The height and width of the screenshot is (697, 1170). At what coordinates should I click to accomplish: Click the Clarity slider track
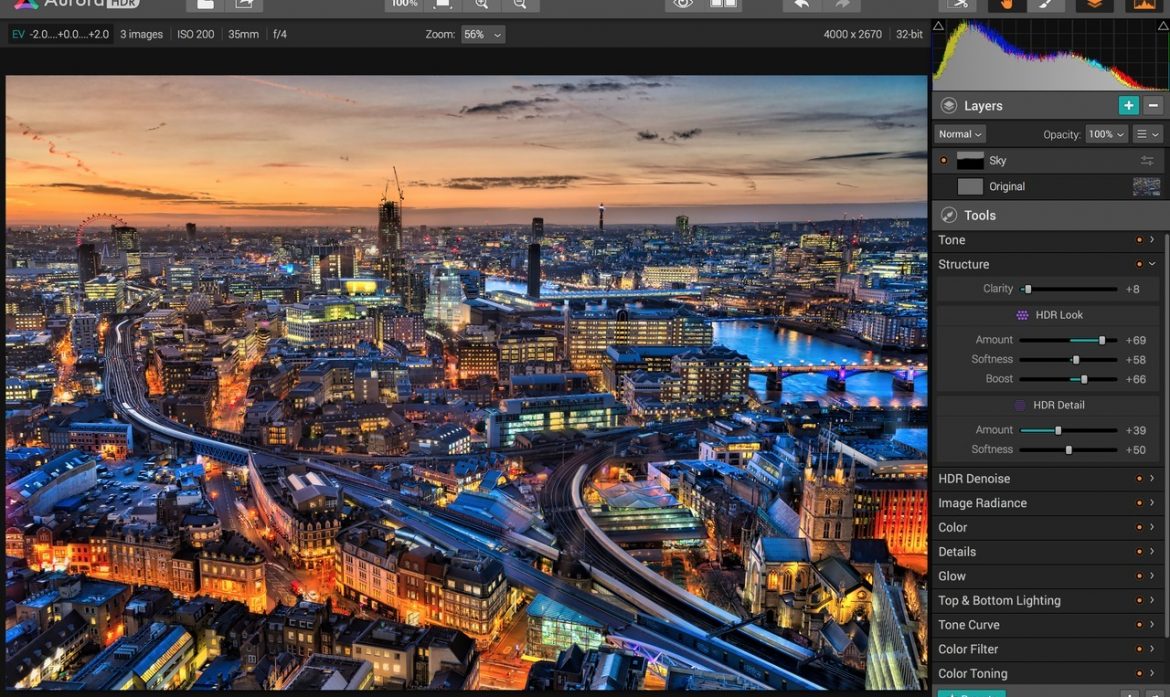1069,289
